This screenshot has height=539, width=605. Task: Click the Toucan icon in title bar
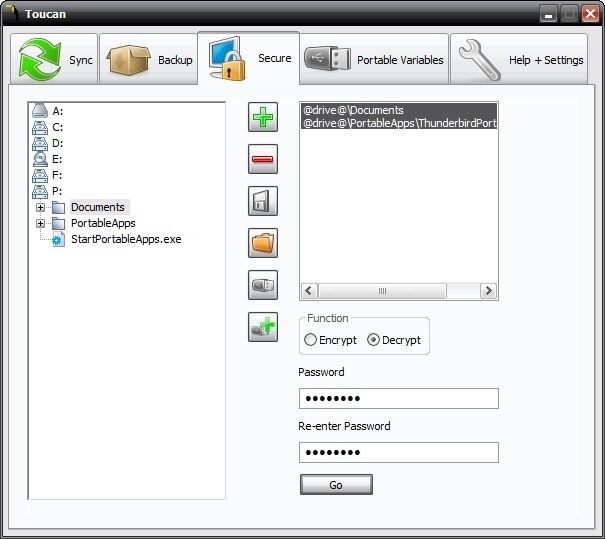12,12
